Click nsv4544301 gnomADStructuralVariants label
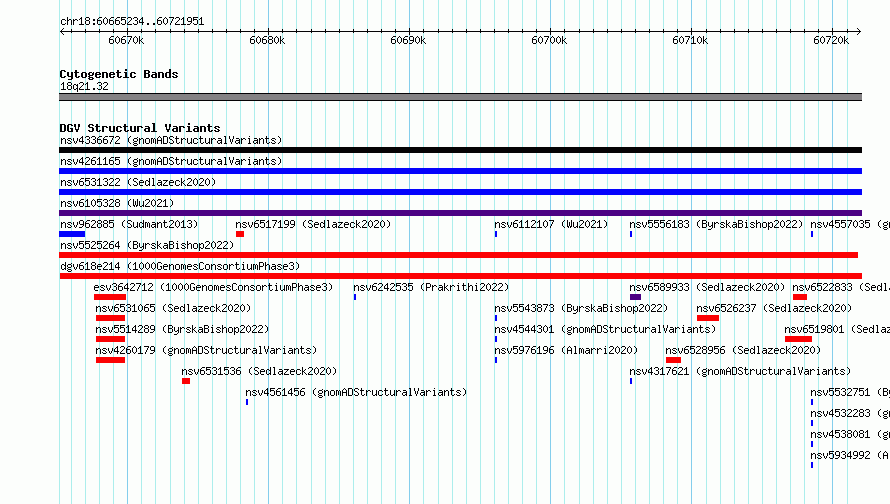This screenshot has width=890, height=504. click(605, 329)
